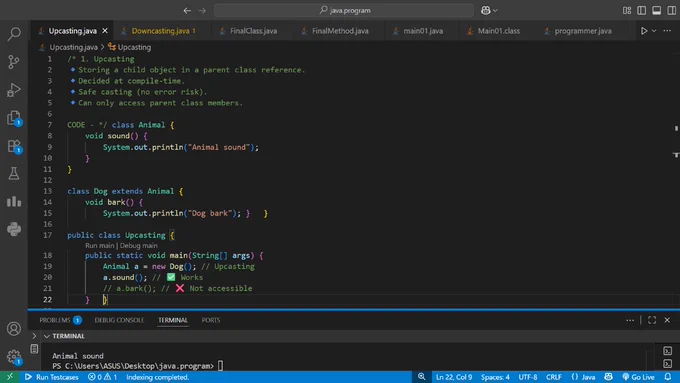This screenshot has height=383, width=680.
Task: Open the Copilot status bar icon
Action: [608, 377]
